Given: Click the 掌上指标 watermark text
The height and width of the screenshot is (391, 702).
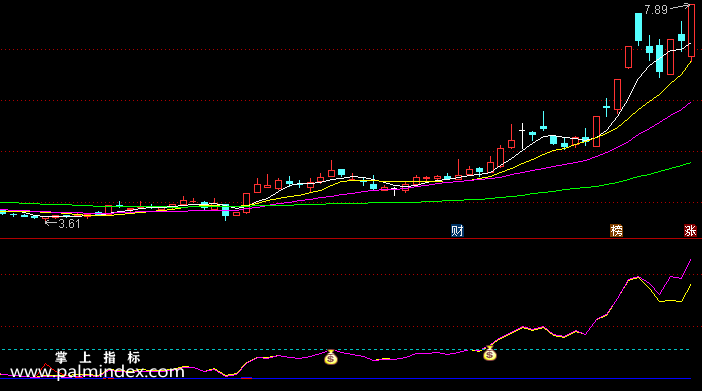Looking at the screenshot, I should coord(98,357).
